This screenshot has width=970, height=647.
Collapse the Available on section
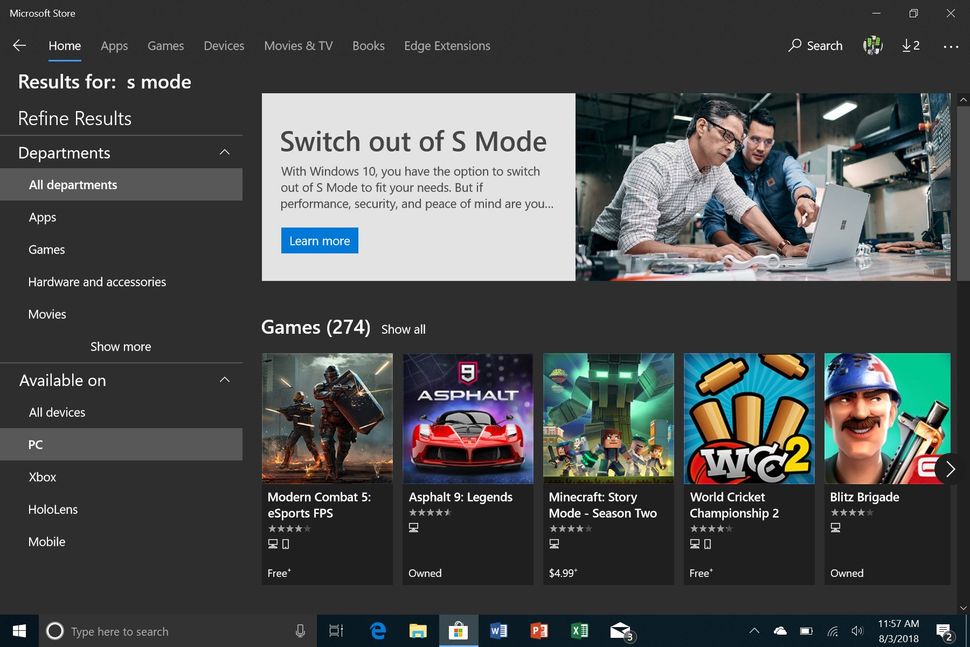[x=225, y=380]
